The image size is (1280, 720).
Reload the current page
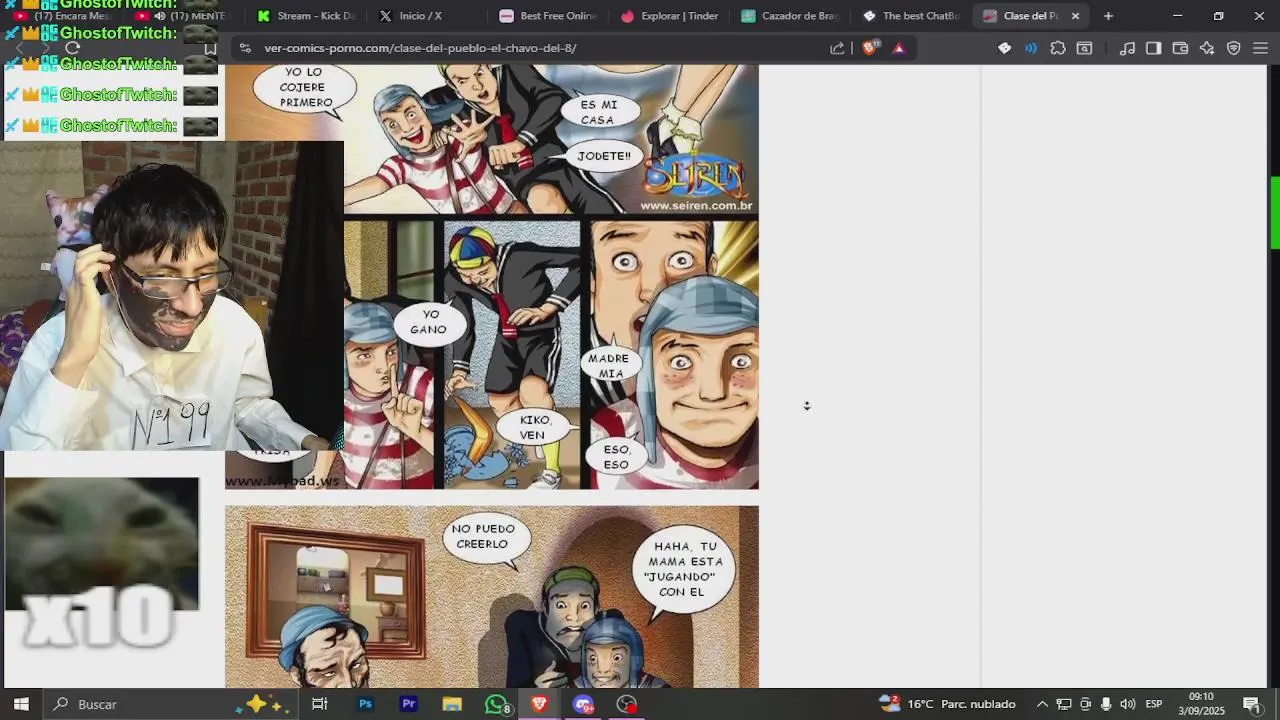coord(72,48)
